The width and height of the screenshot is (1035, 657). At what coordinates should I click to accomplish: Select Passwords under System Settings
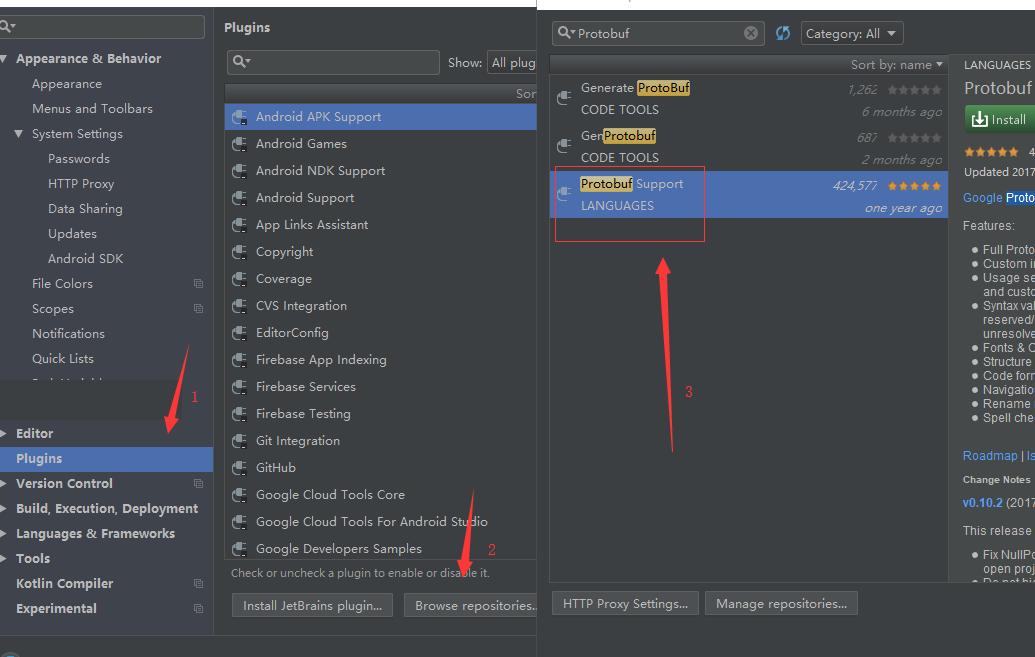tap(79, 159)
